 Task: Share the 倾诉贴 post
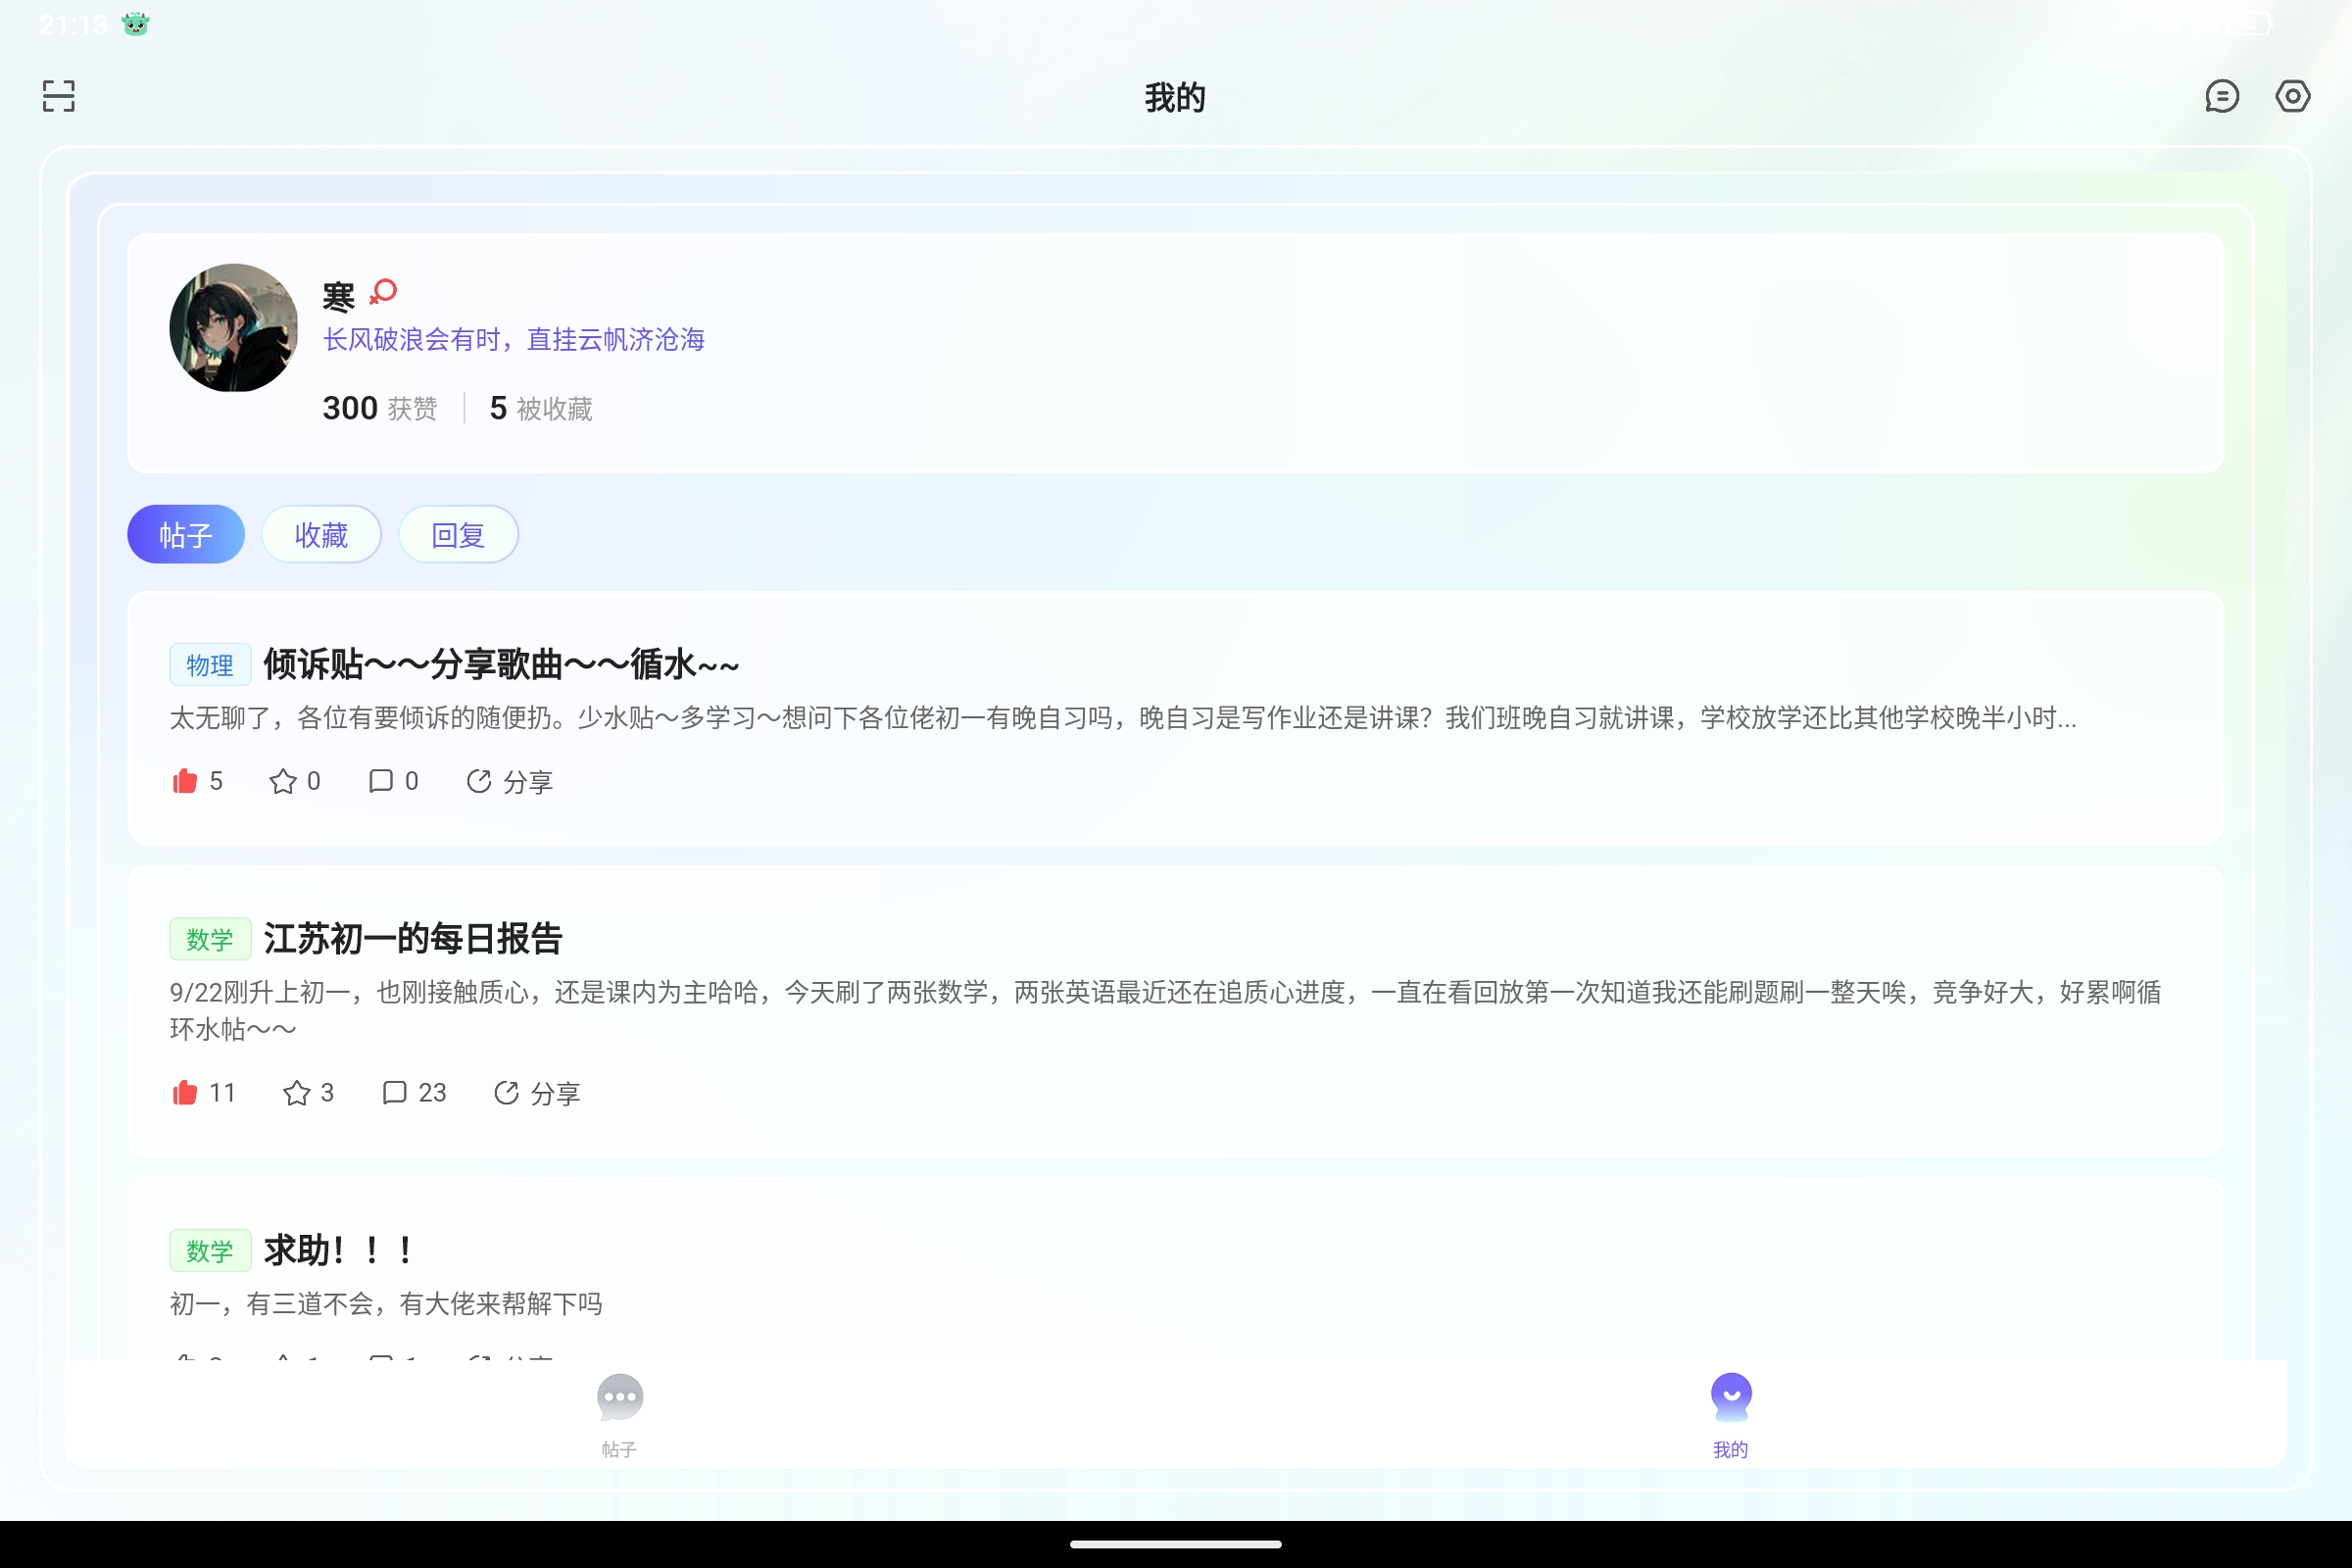click(x=510, y=781)
